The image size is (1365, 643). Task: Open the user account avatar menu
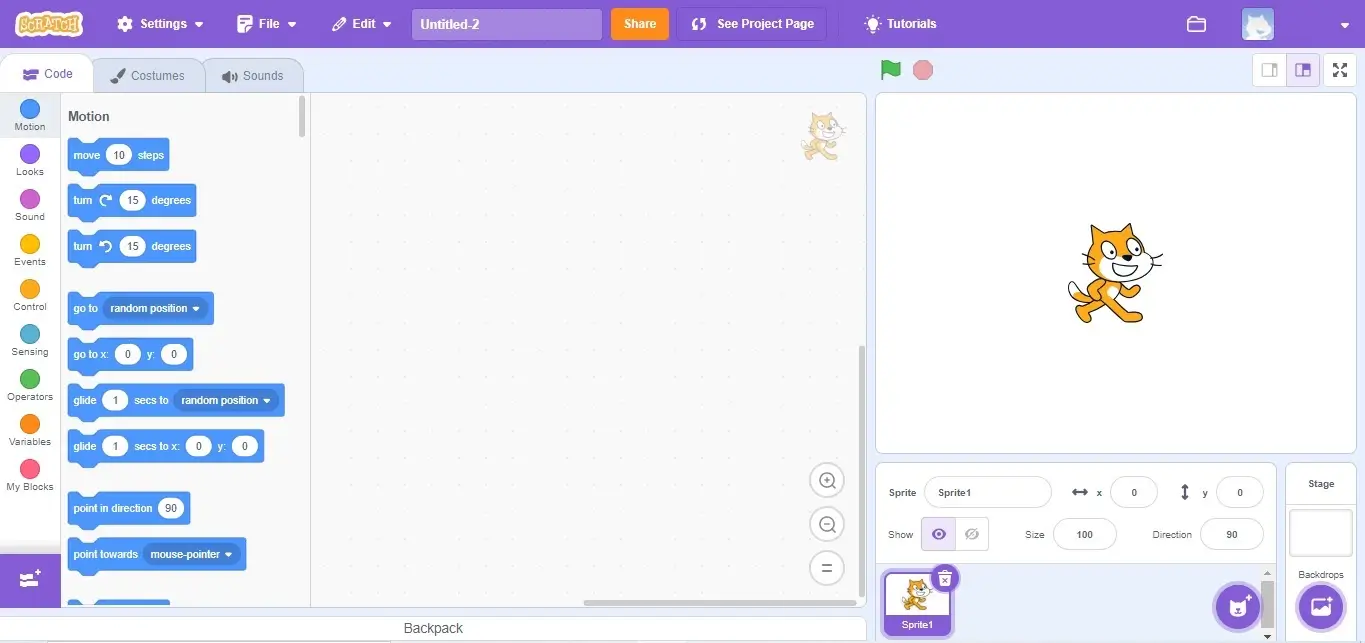[x=1257, y=24]
